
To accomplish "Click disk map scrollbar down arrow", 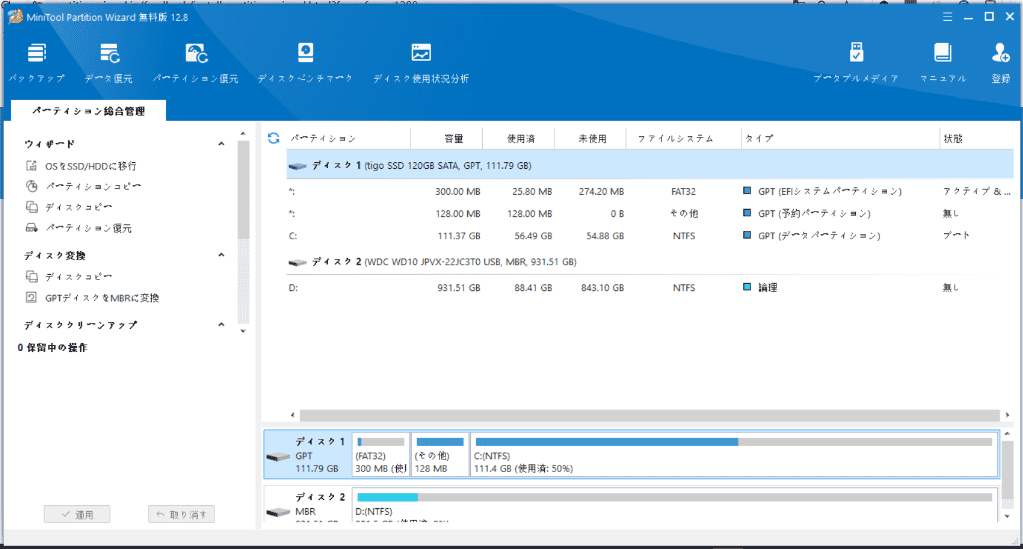I will (1007, 516).
